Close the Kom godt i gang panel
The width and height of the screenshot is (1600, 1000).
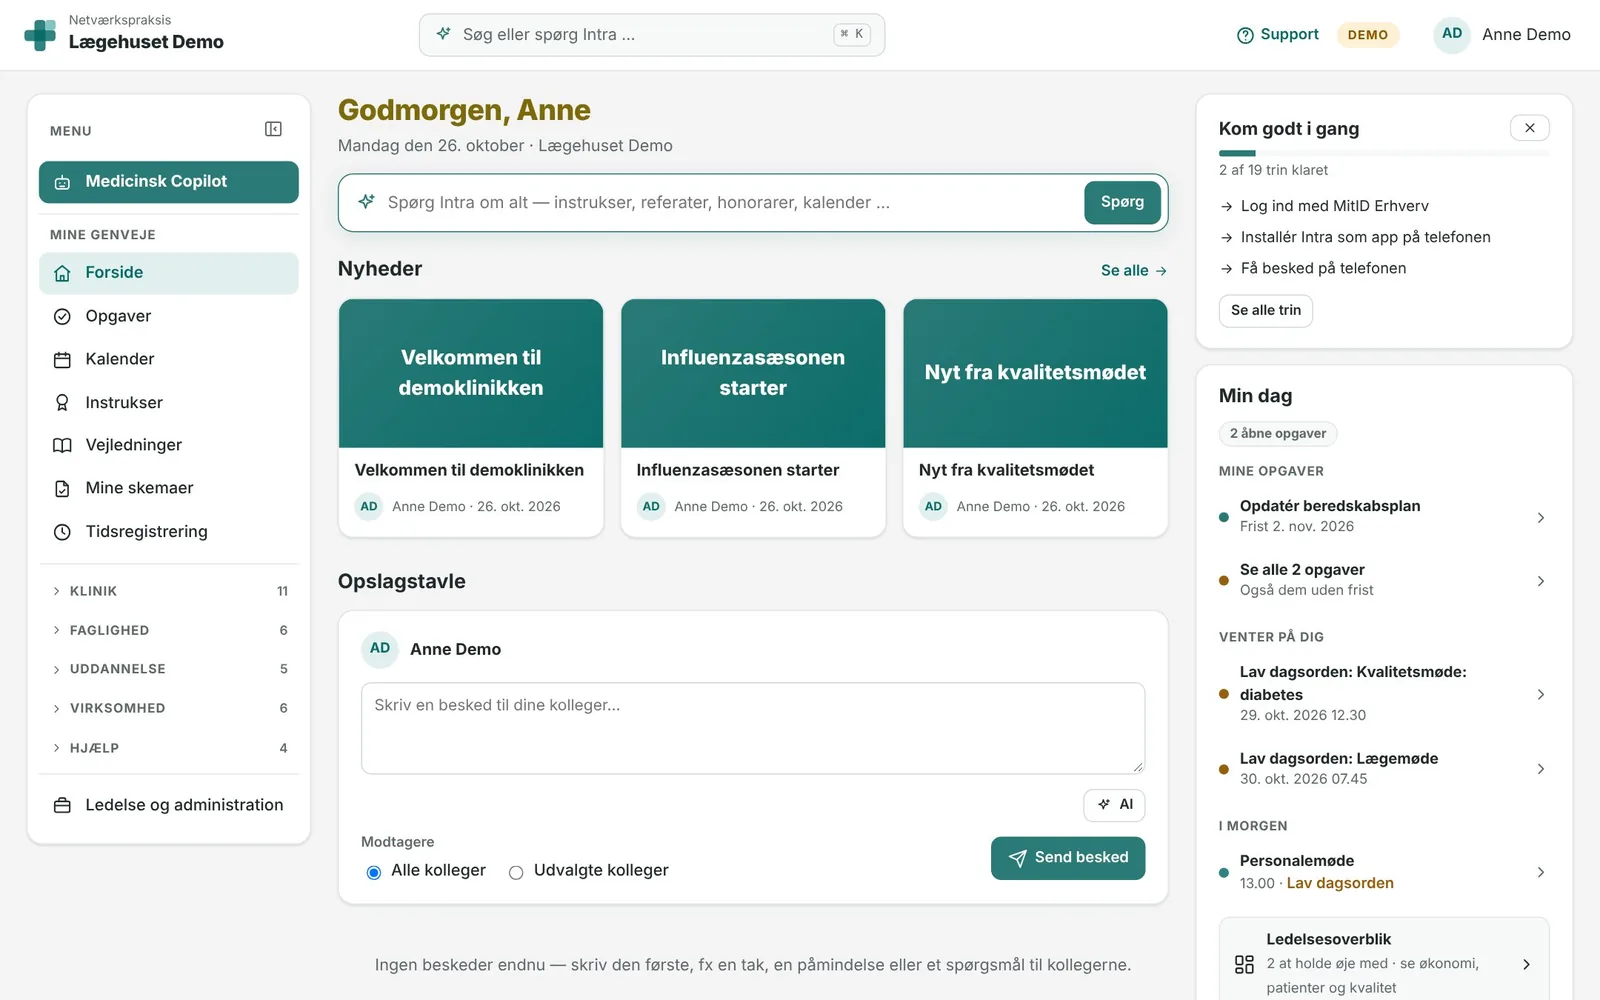pos(1529,128)
